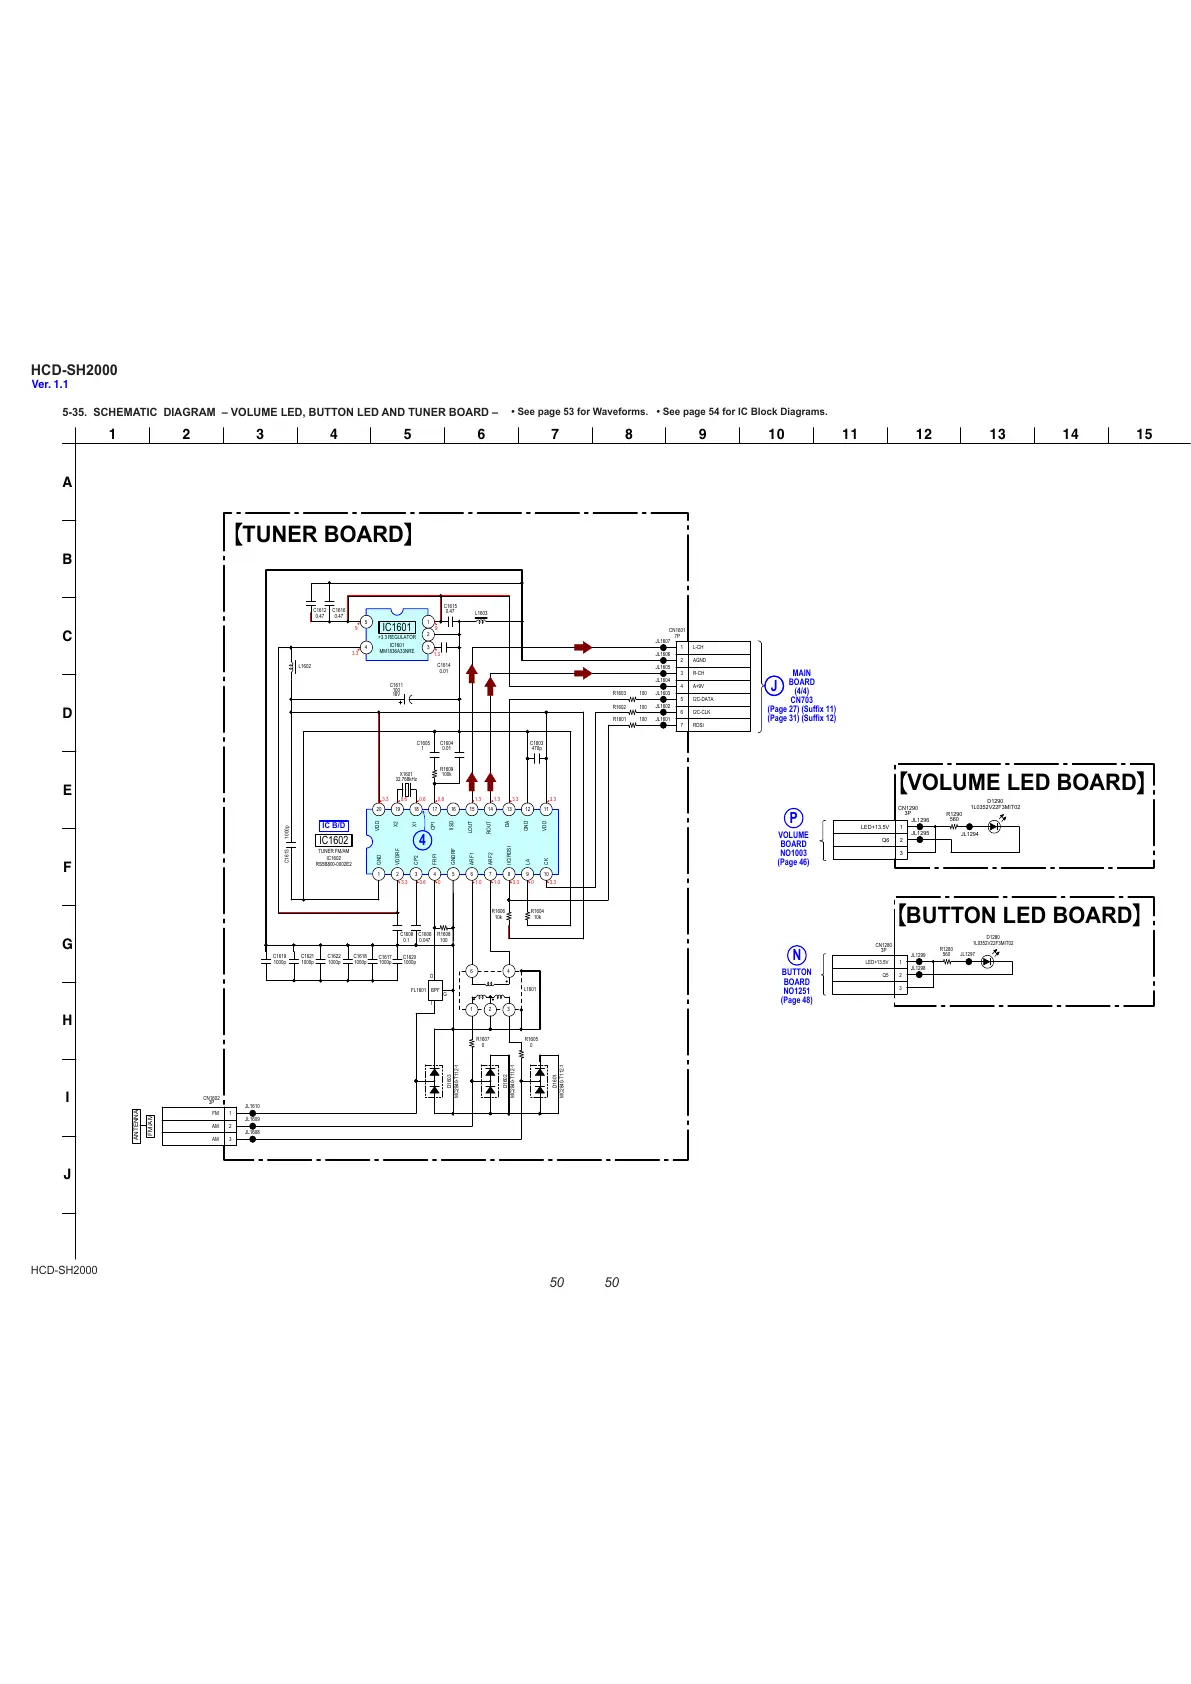Click the See page 53 for Waveforms note
This screenshot has height=1684, width=1191.
pos(579,412)
